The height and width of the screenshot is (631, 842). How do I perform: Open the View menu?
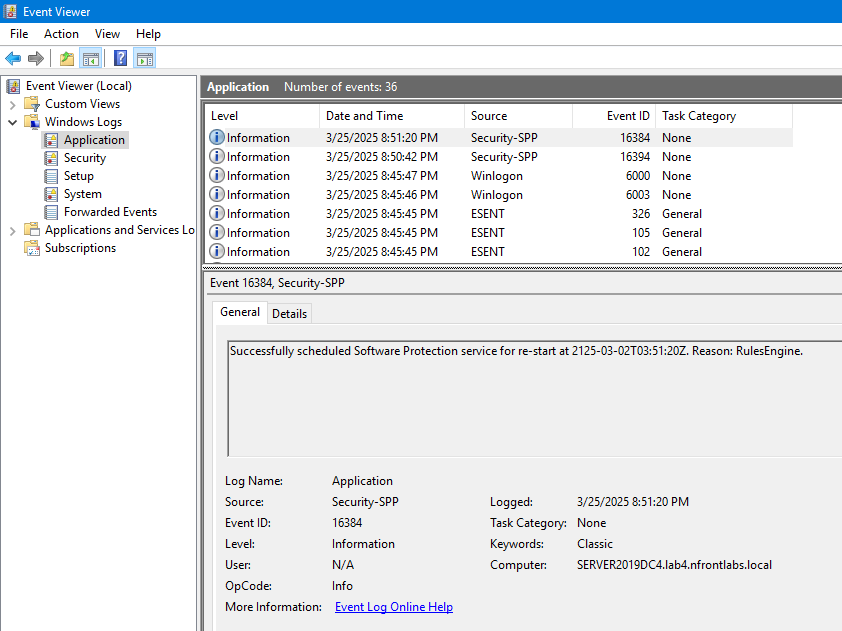coord(106,34)
